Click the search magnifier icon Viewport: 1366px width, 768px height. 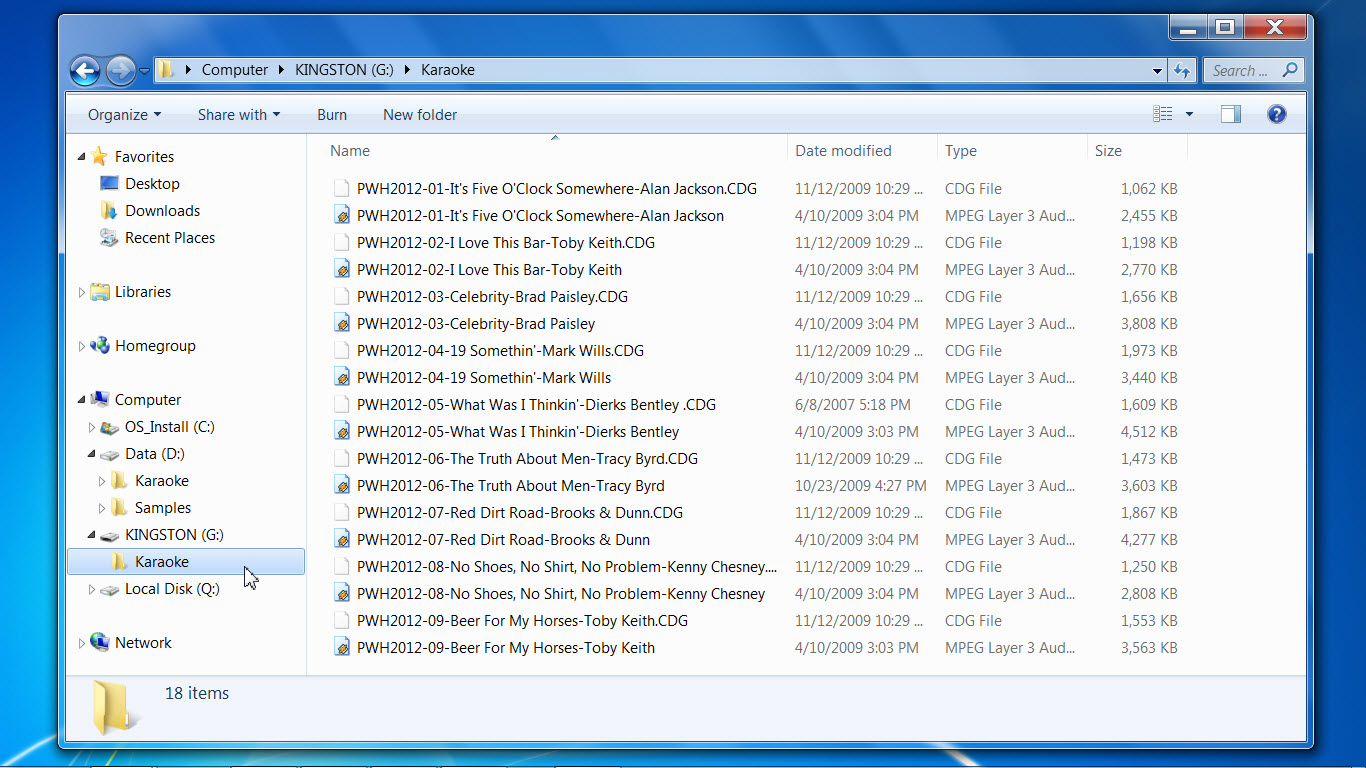pyautogui.click(x=1289, y=70)
